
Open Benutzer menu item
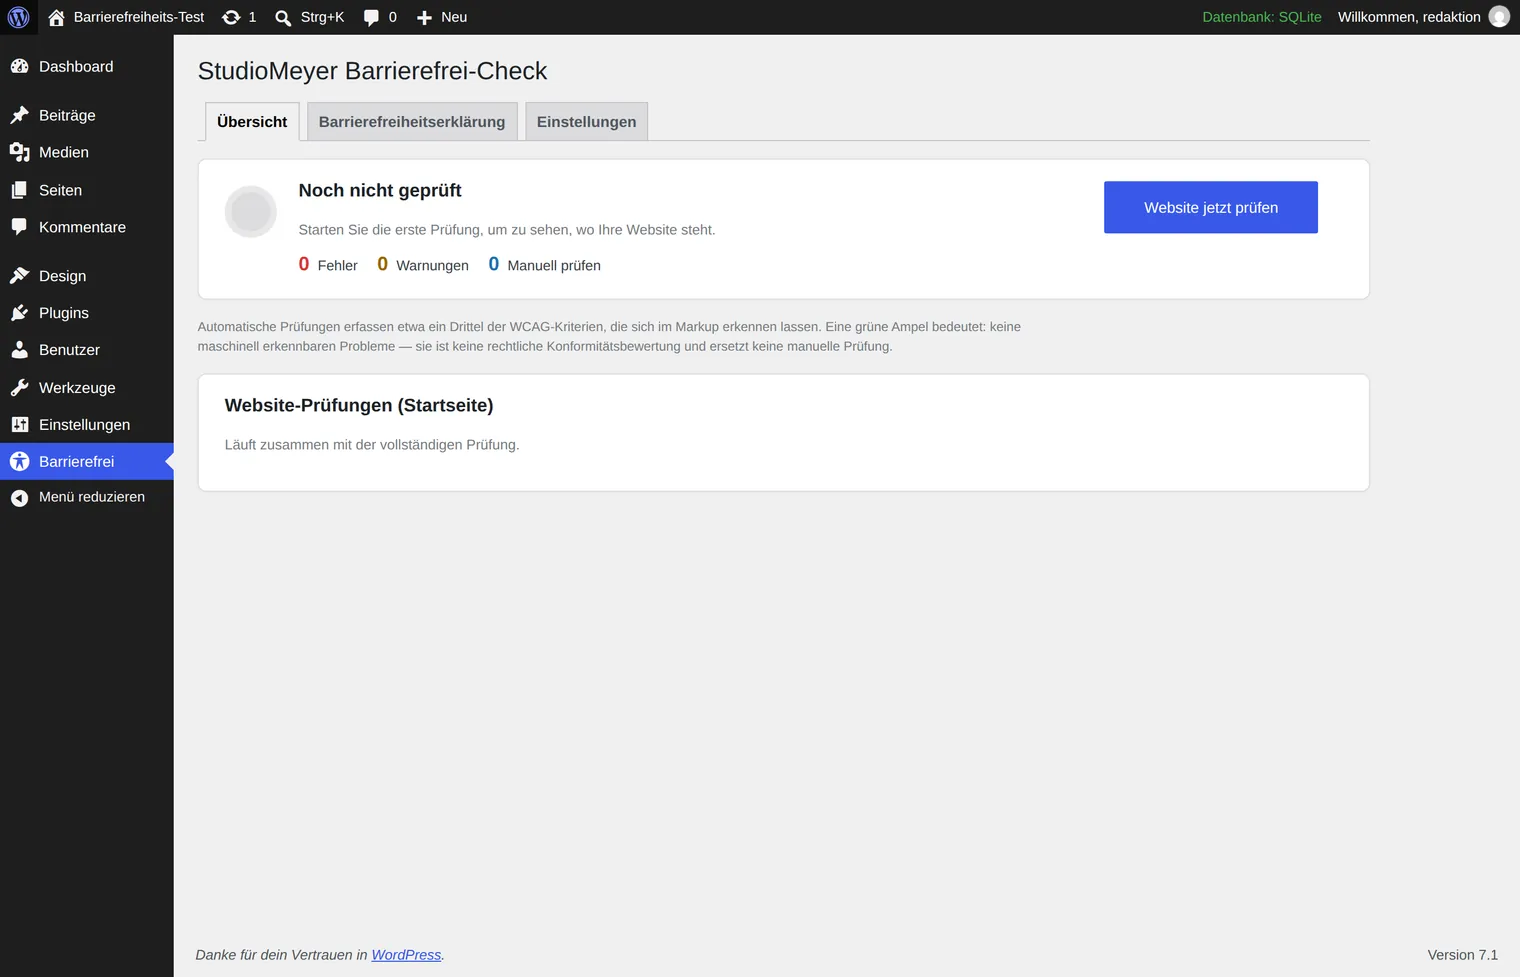coord(87,350)
